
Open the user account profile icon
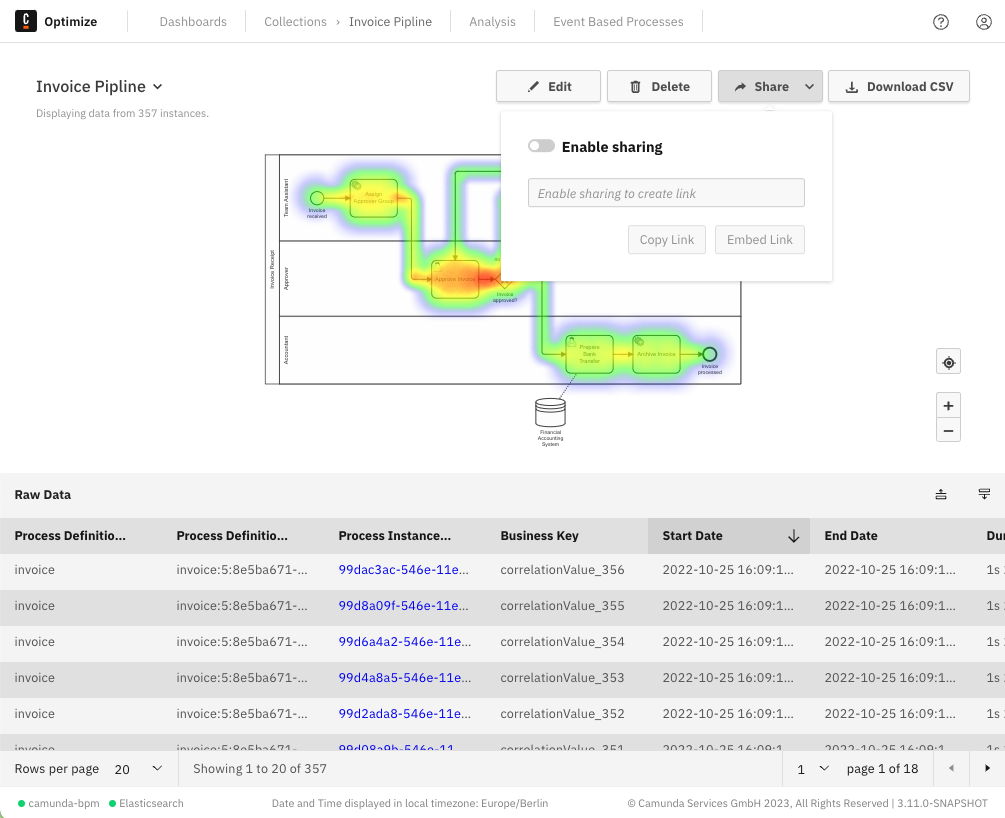pyautogui.click(x=983, y=22)
